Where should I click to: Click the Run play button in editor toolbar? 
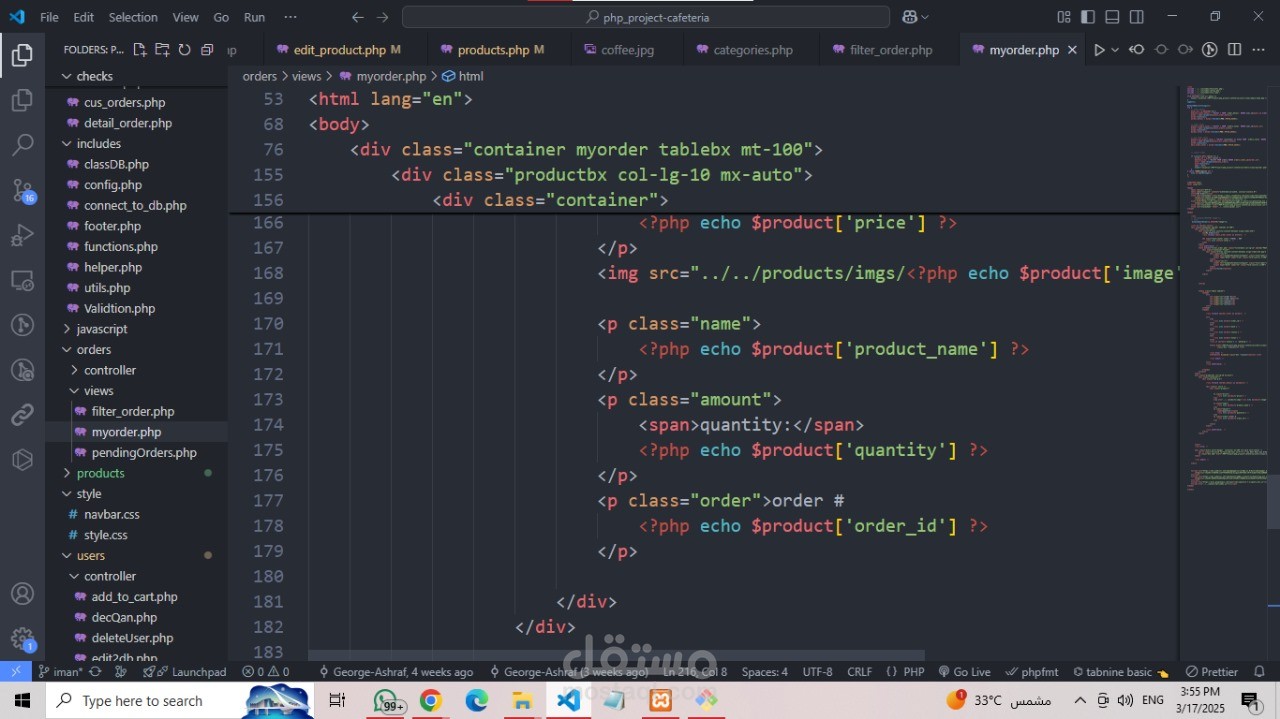click(x=1099, y=50)
